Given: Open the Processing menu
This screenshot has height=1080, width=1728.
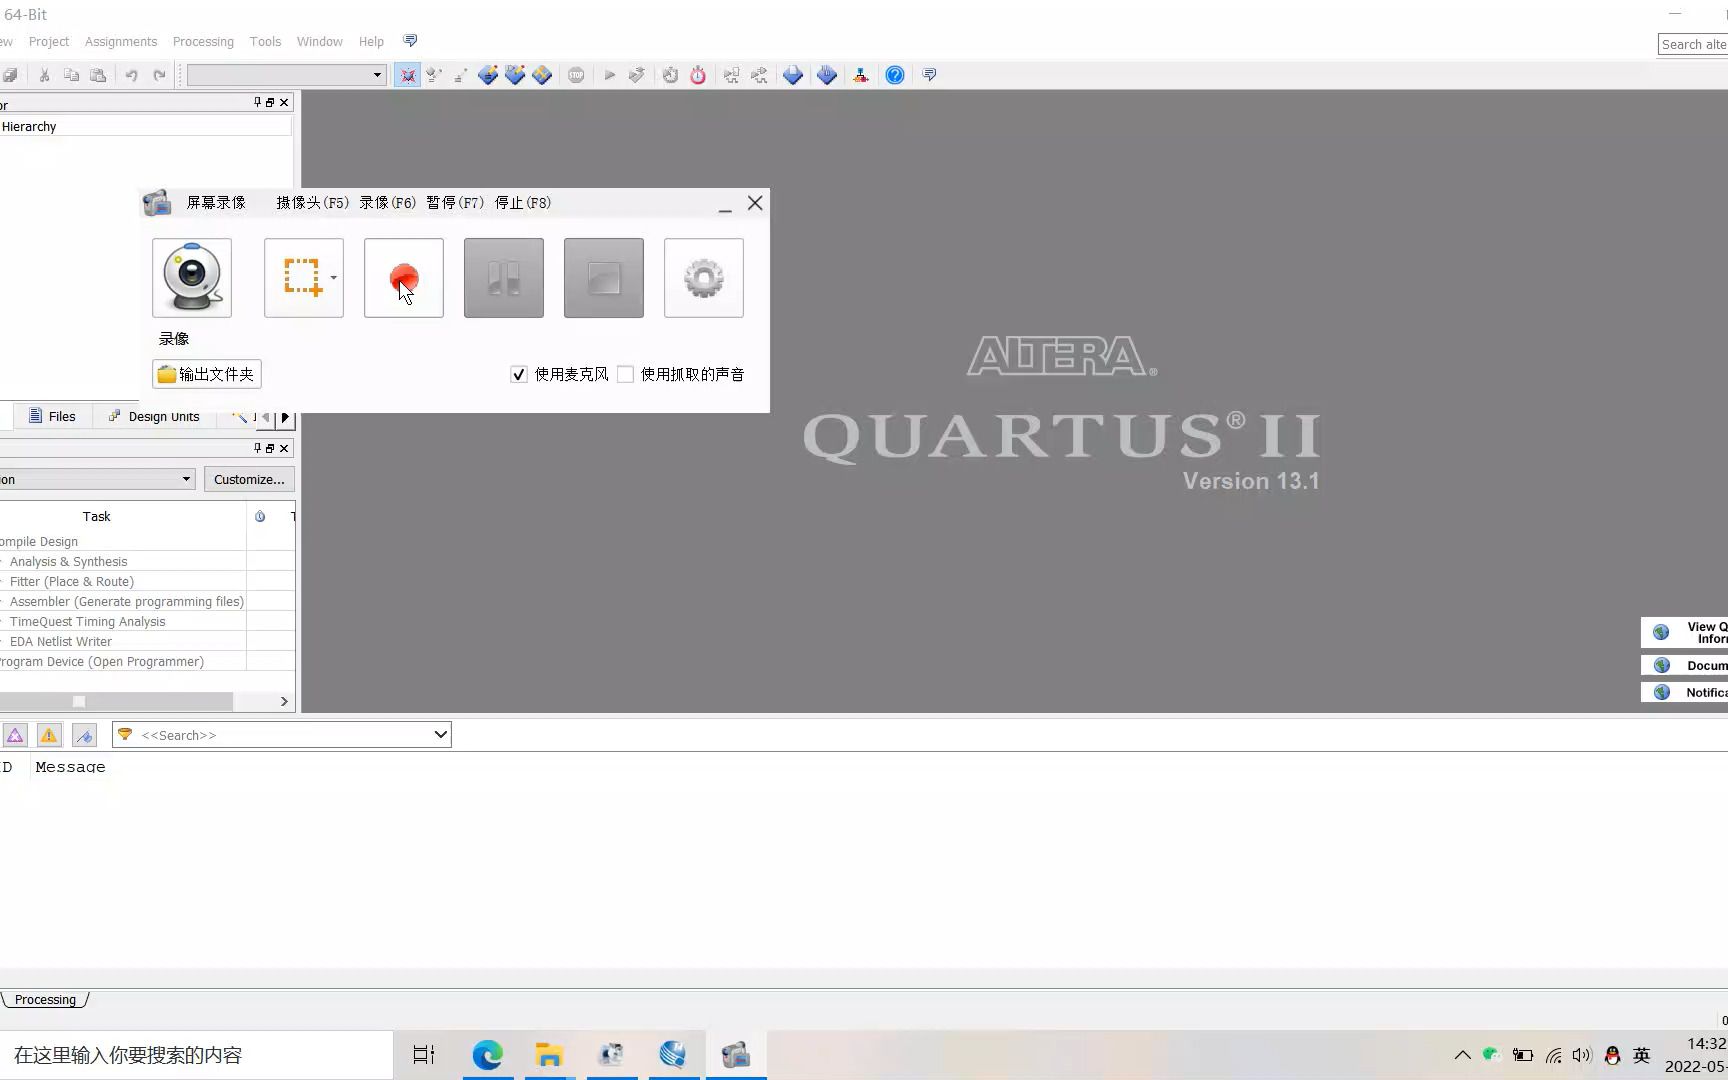Looking at the screenshot, I should 203,41.
